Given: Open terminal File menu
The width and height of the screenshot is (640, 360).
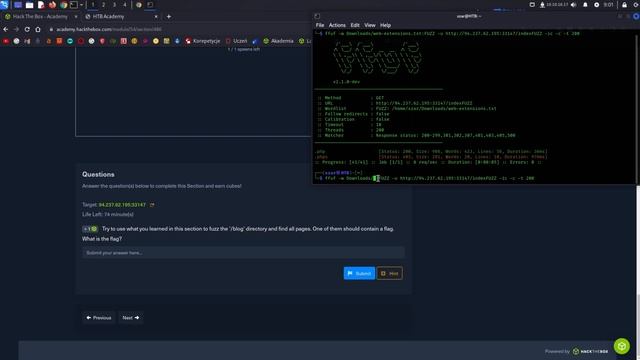Looking at the screenshot, I should click(320, 25).
